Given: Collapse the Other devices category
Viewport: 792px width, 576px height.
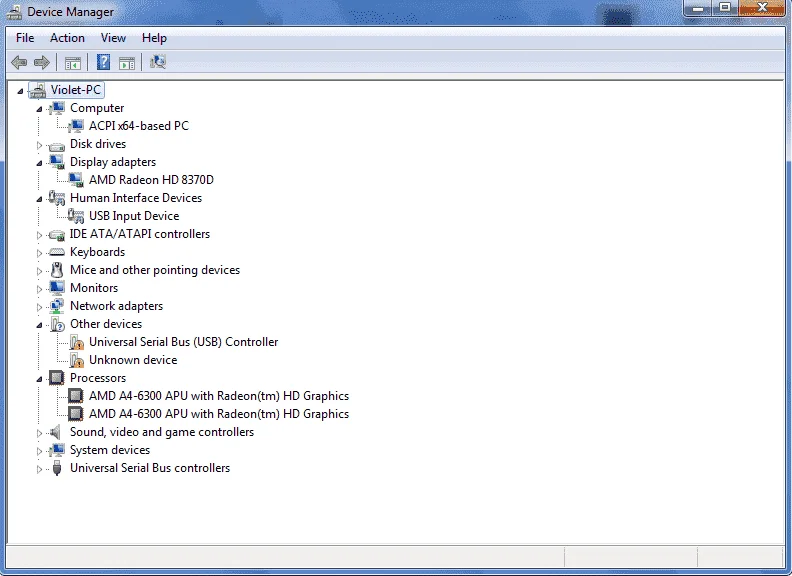Looking at the screenshot, I should click(x=39, y=325).
